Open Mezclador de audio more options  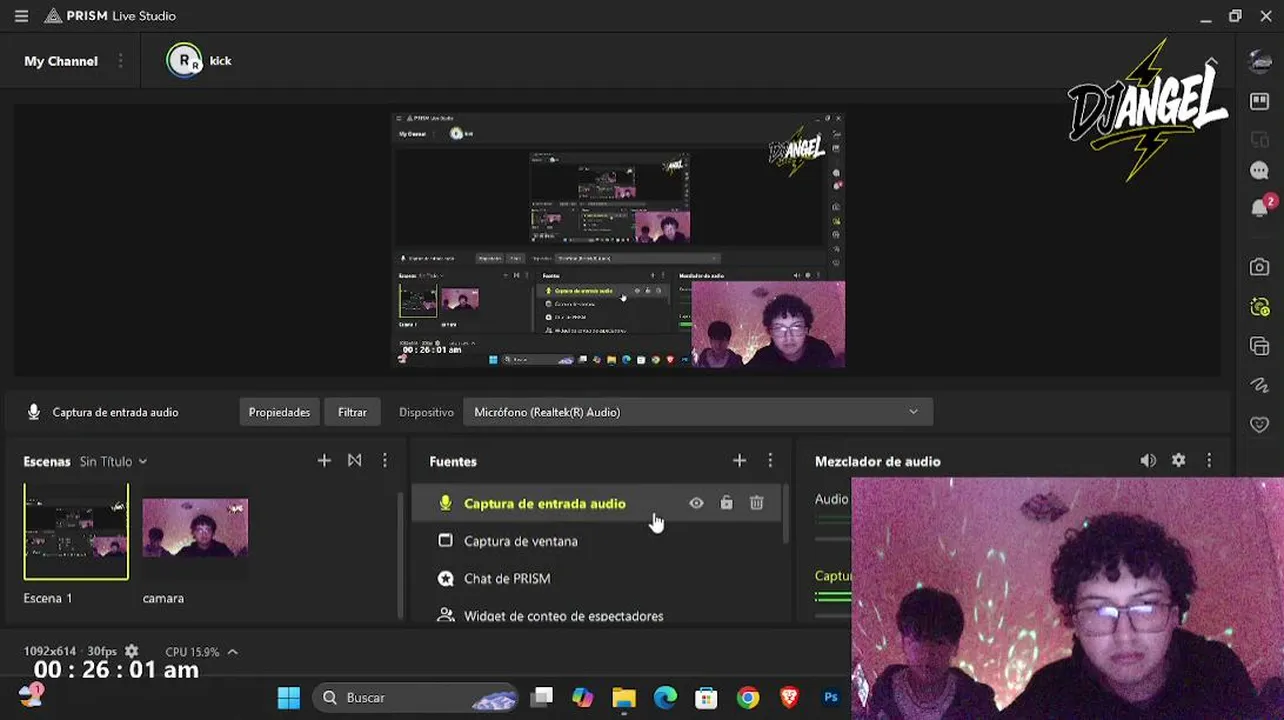(1209, 460)
